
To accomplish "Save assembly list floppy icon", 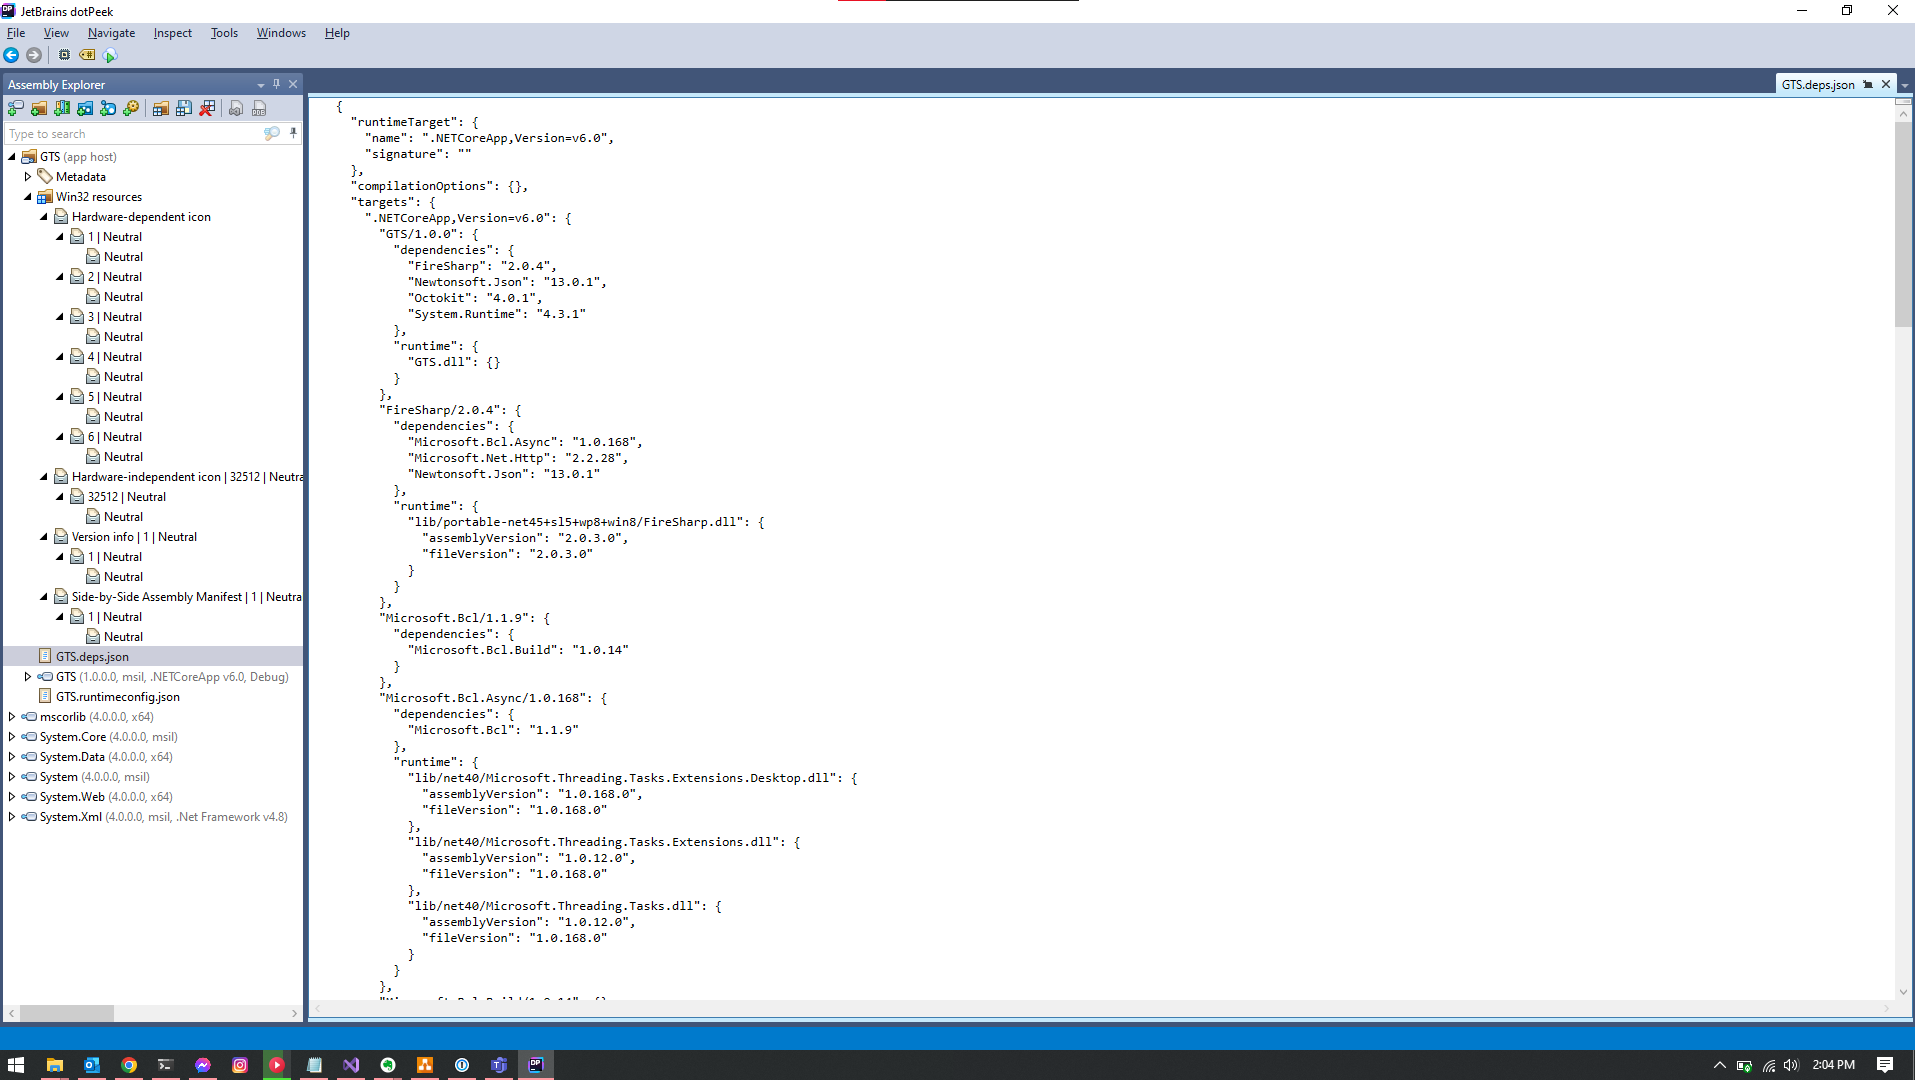I will 184,108.
